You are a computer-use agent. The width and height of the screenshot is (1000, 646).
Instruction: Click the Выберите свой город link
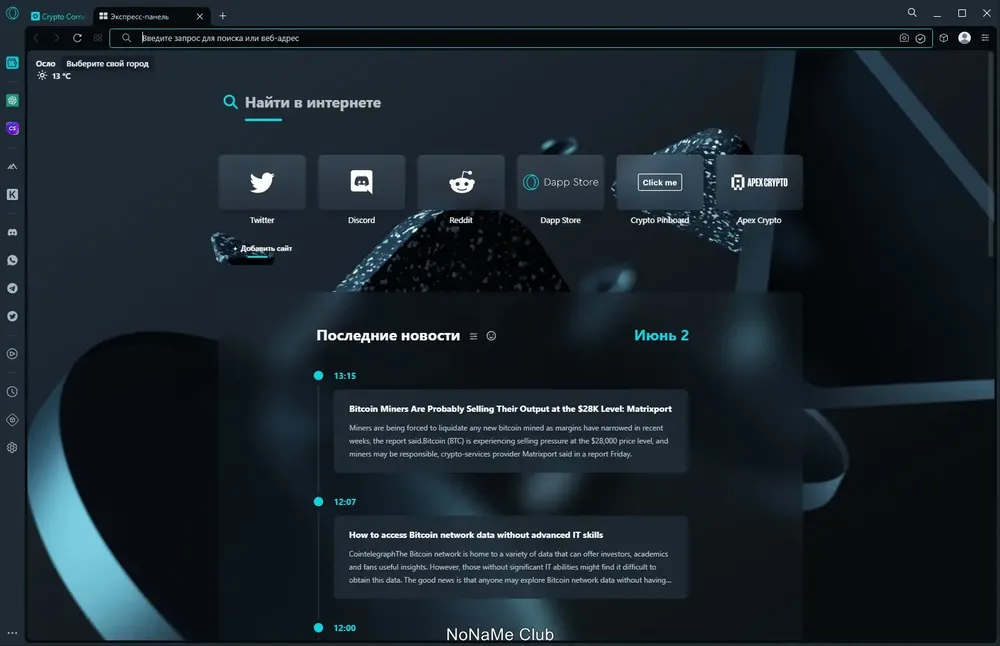click(x=107, y=64)
